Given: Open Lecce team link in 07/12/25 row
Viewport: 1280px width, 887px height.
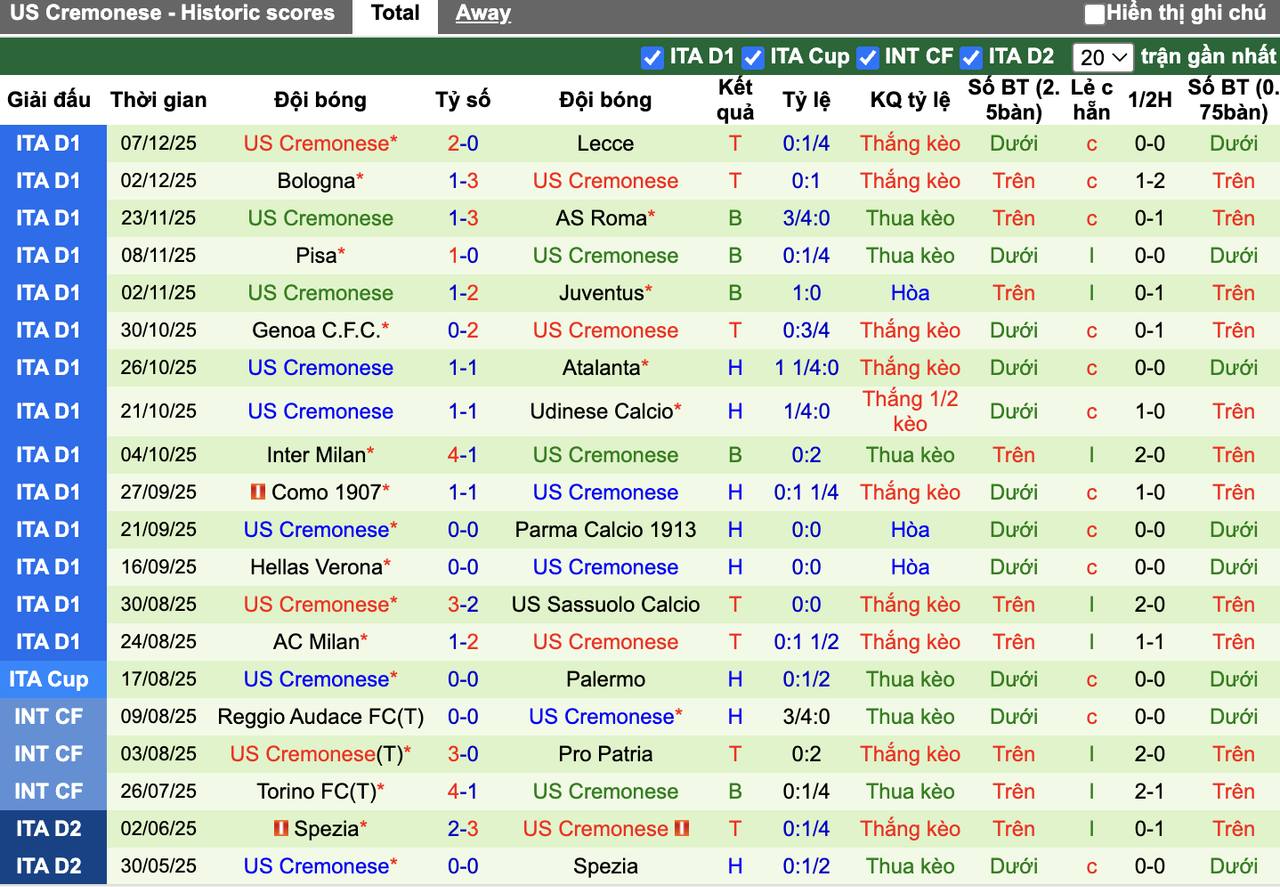Looking at the screenshot, I should (x=605, y=144).
